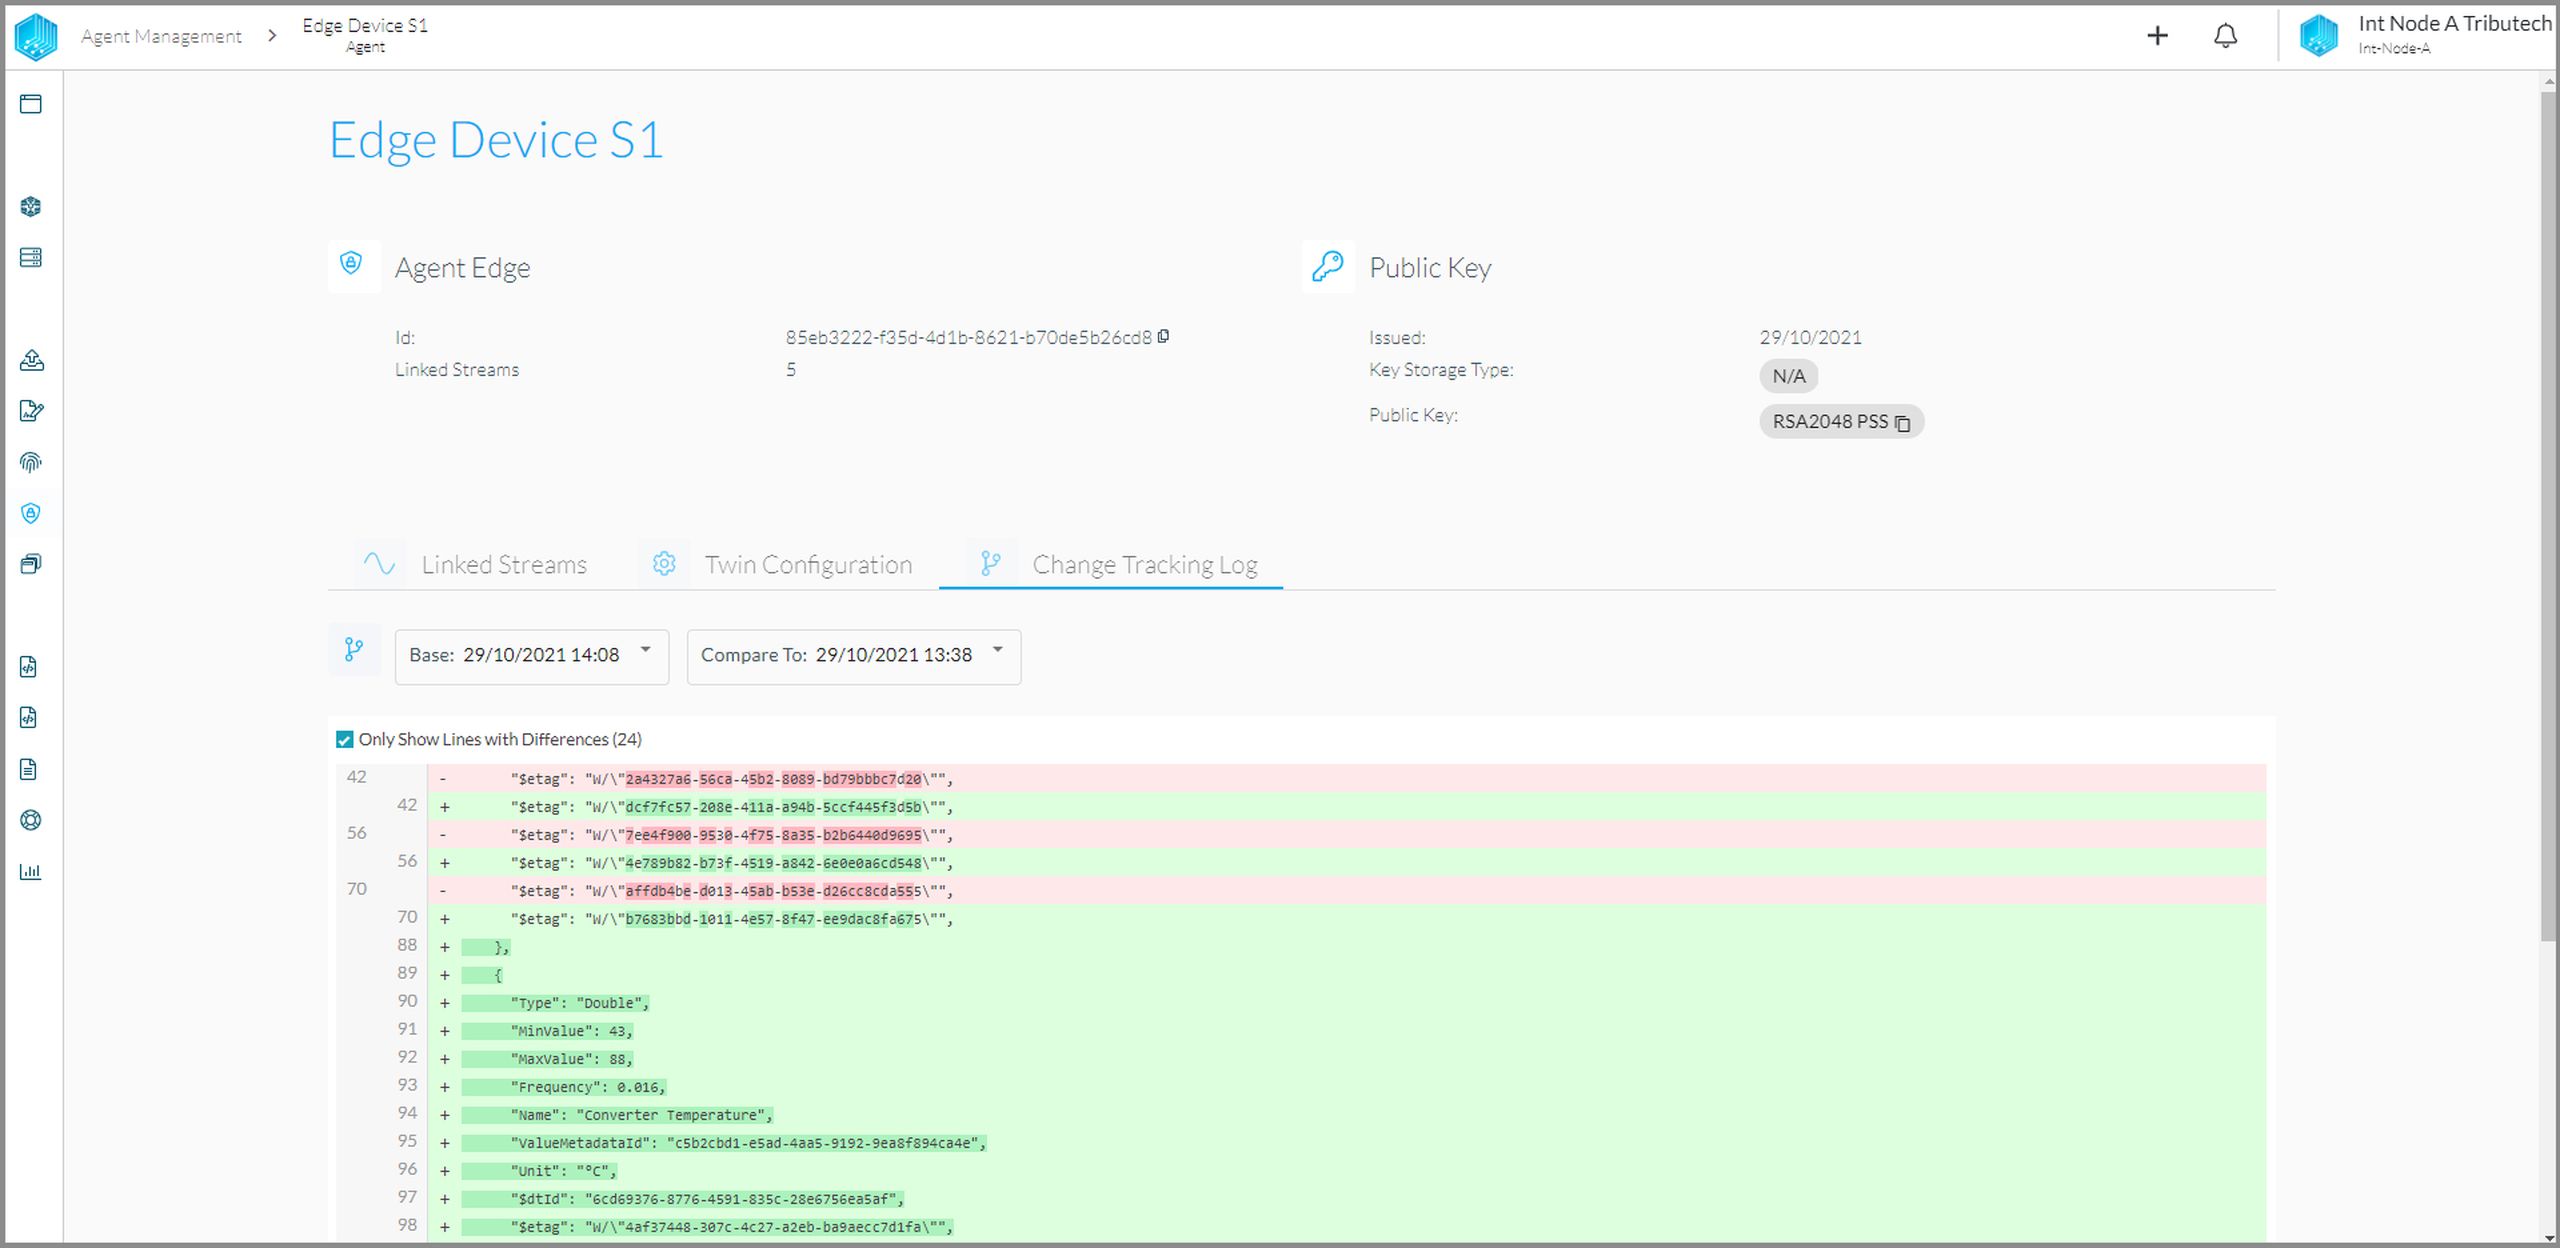
Task: Go back to Agent Management breadcrumb
Action: (x=161, y=36)
